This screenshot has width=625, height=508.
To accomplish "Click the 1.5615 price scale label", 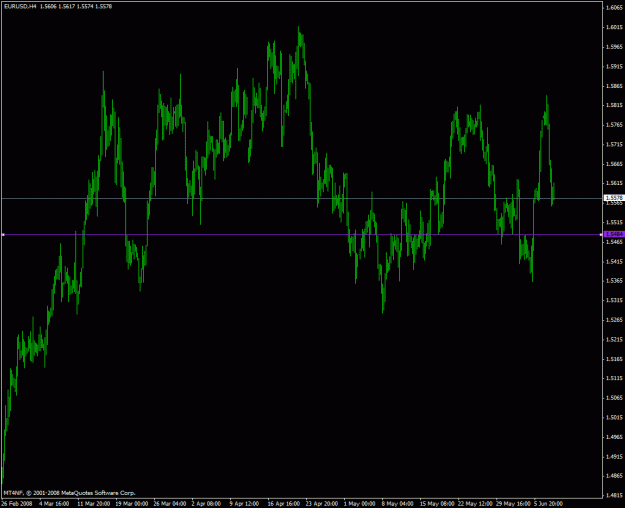I will point(614,183).
